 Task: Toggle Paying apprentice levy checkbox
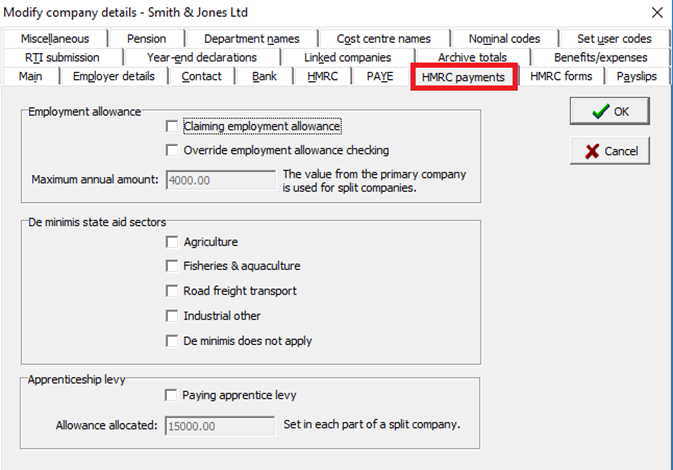[x=173, y=395]
